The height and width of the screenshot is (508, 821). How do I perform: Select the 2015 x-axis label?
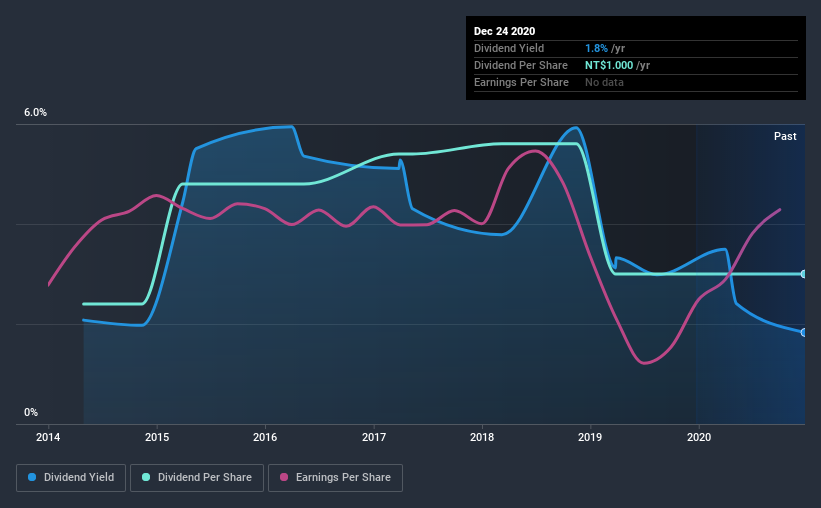(x=157, y=437)
